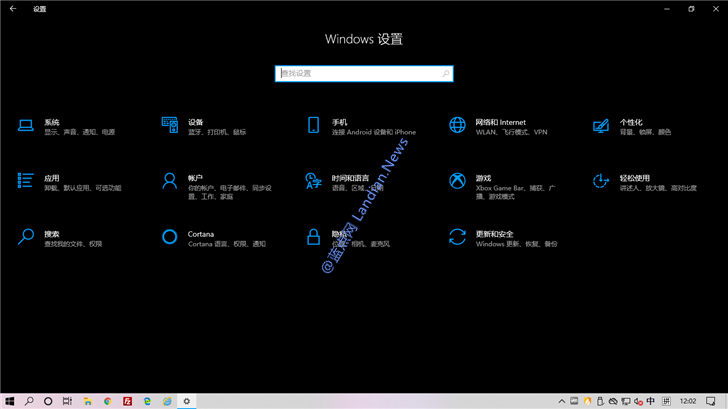Image resolution: width=728 pixels, height=409 pixels.
Task: Select the Settings gear taskbar button
Action: pyautogui.click(x=187, y=401)
